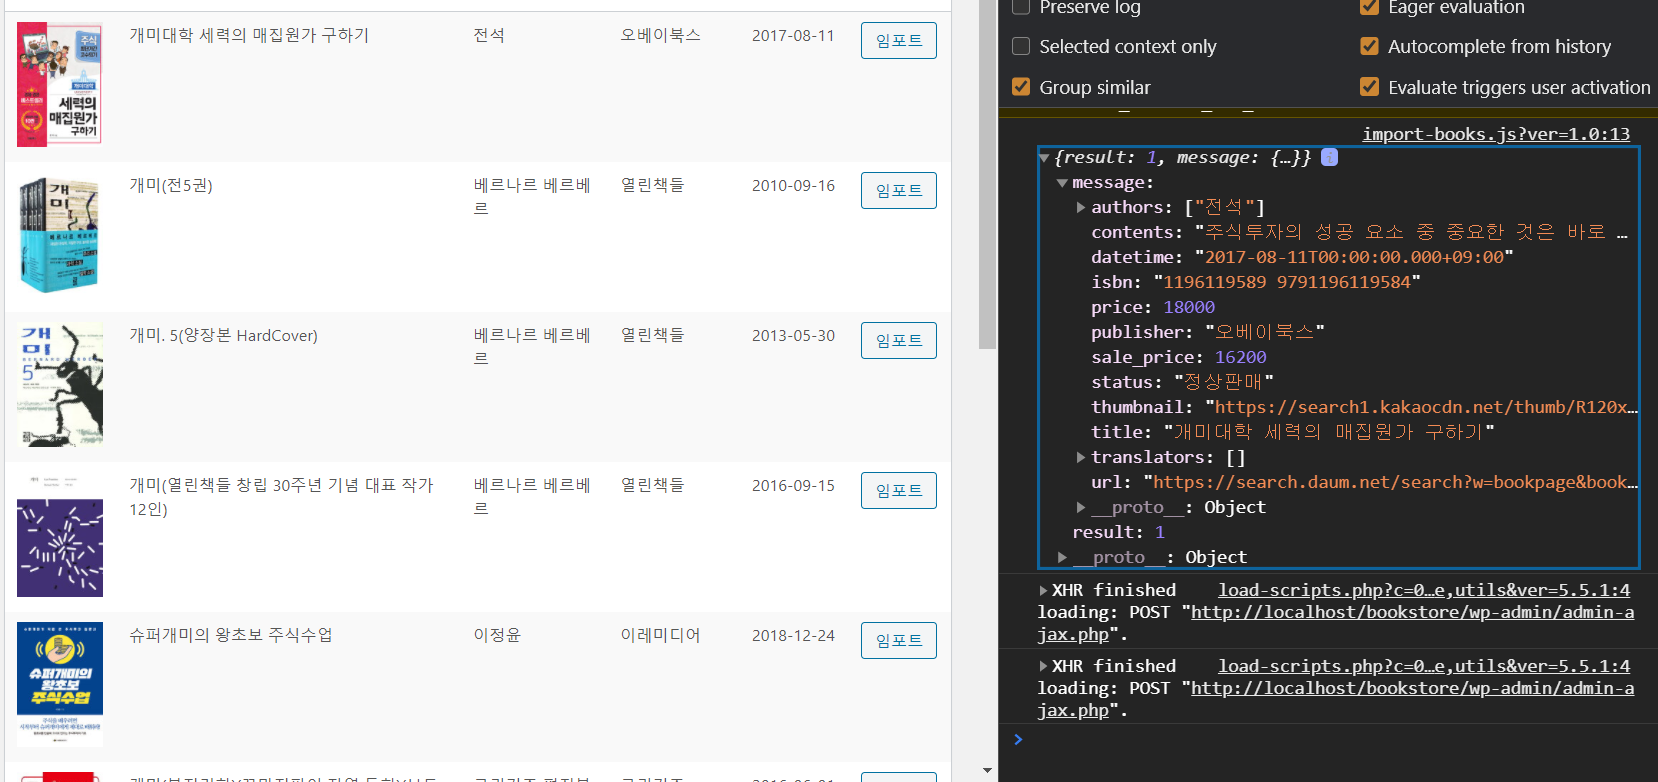Open cover thumbnail of 개미 30주년 기념 edition
This screenshot has height=782, width=1658.
point(60,535)
